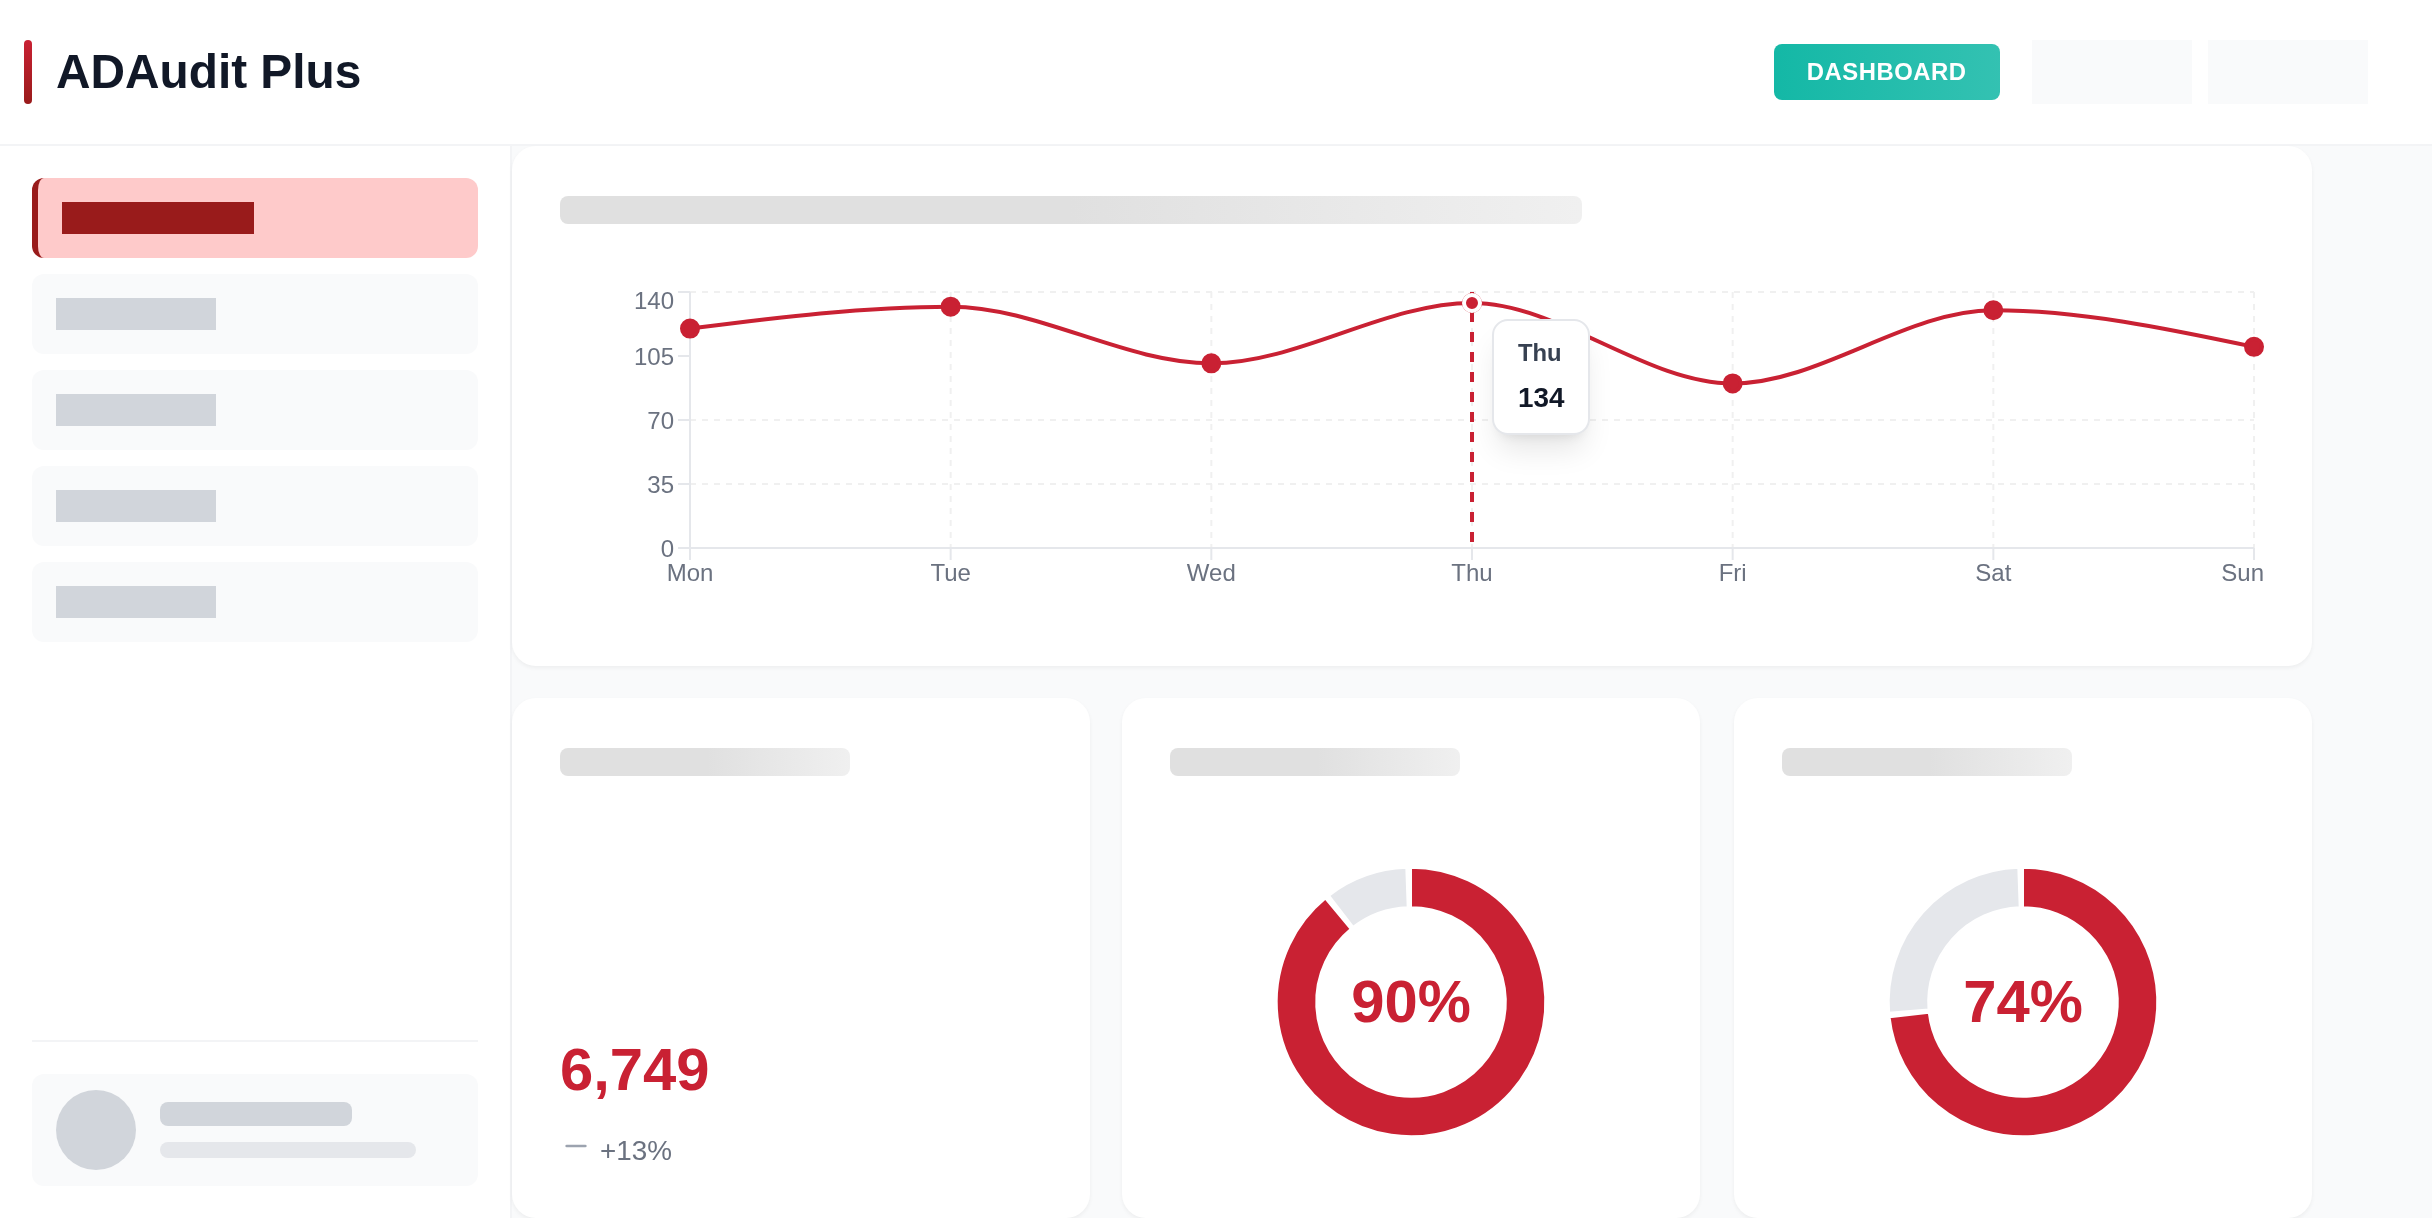Click the Wednesday data point on chart

tap(1211, 363)
